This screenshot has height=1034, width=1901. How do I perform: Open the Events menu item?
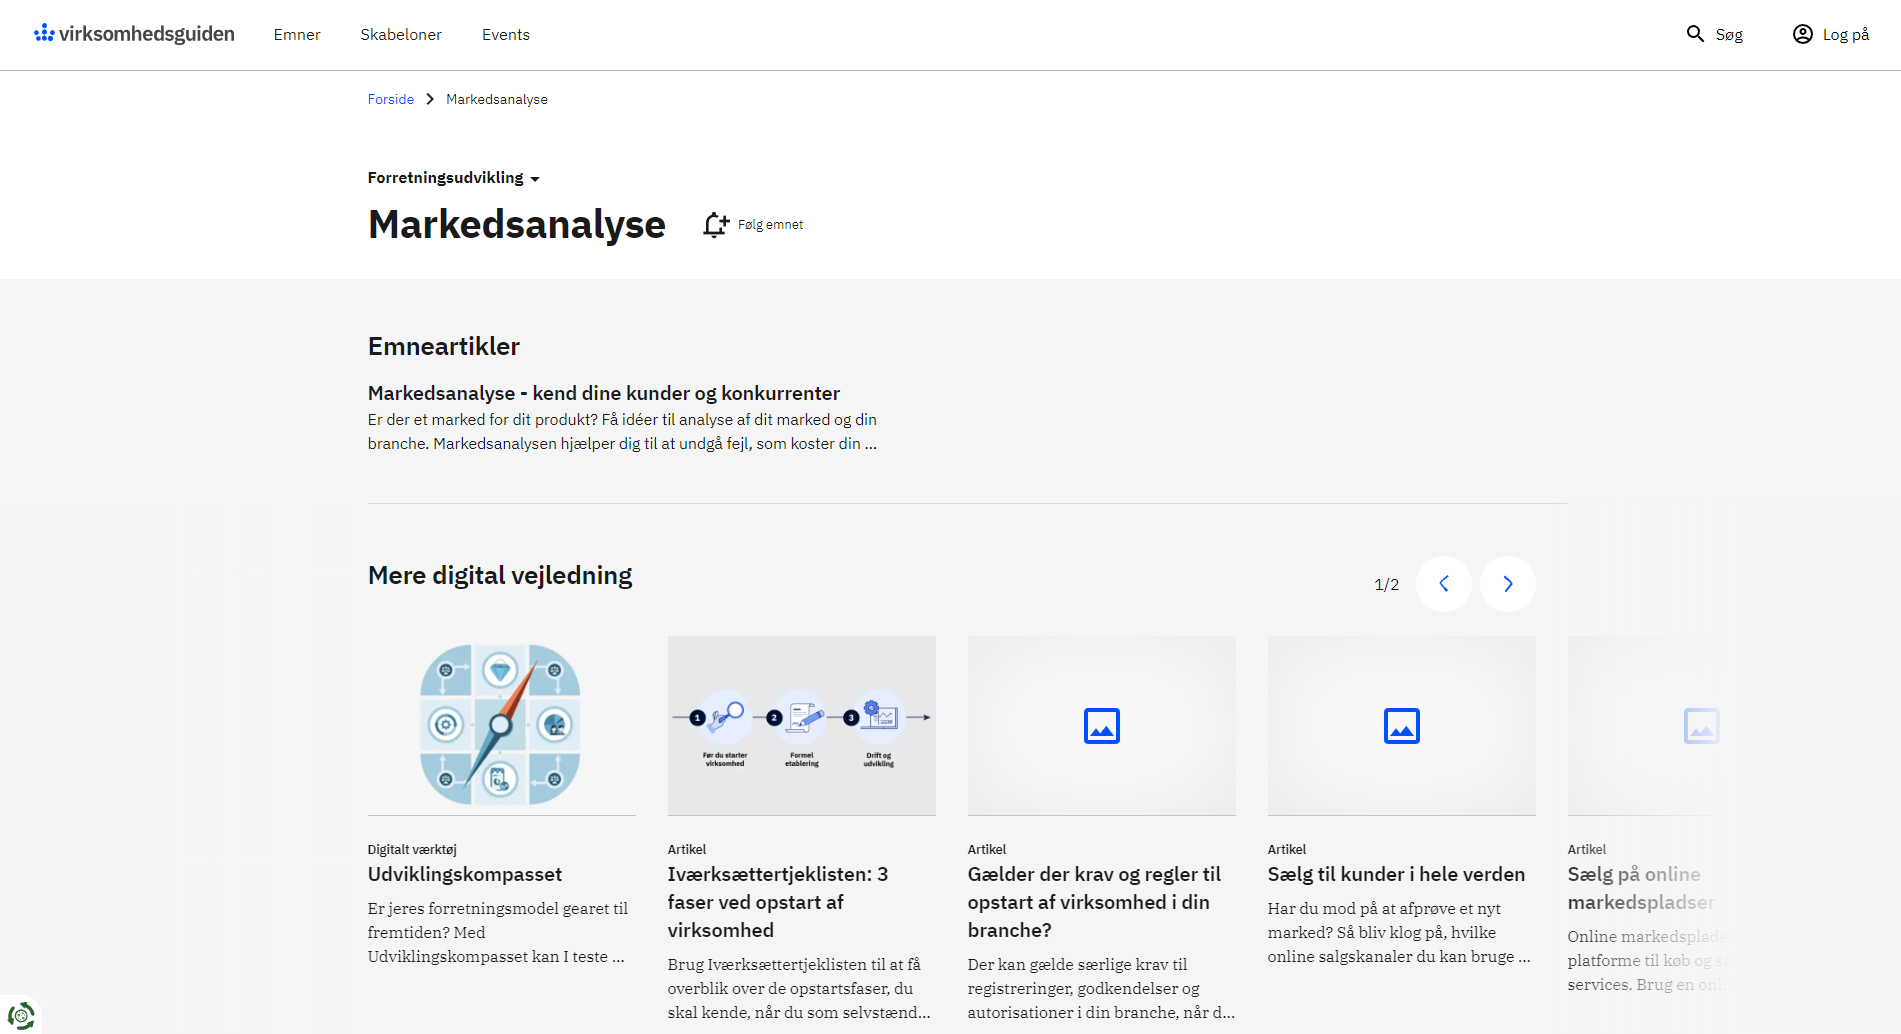(506, 35)
